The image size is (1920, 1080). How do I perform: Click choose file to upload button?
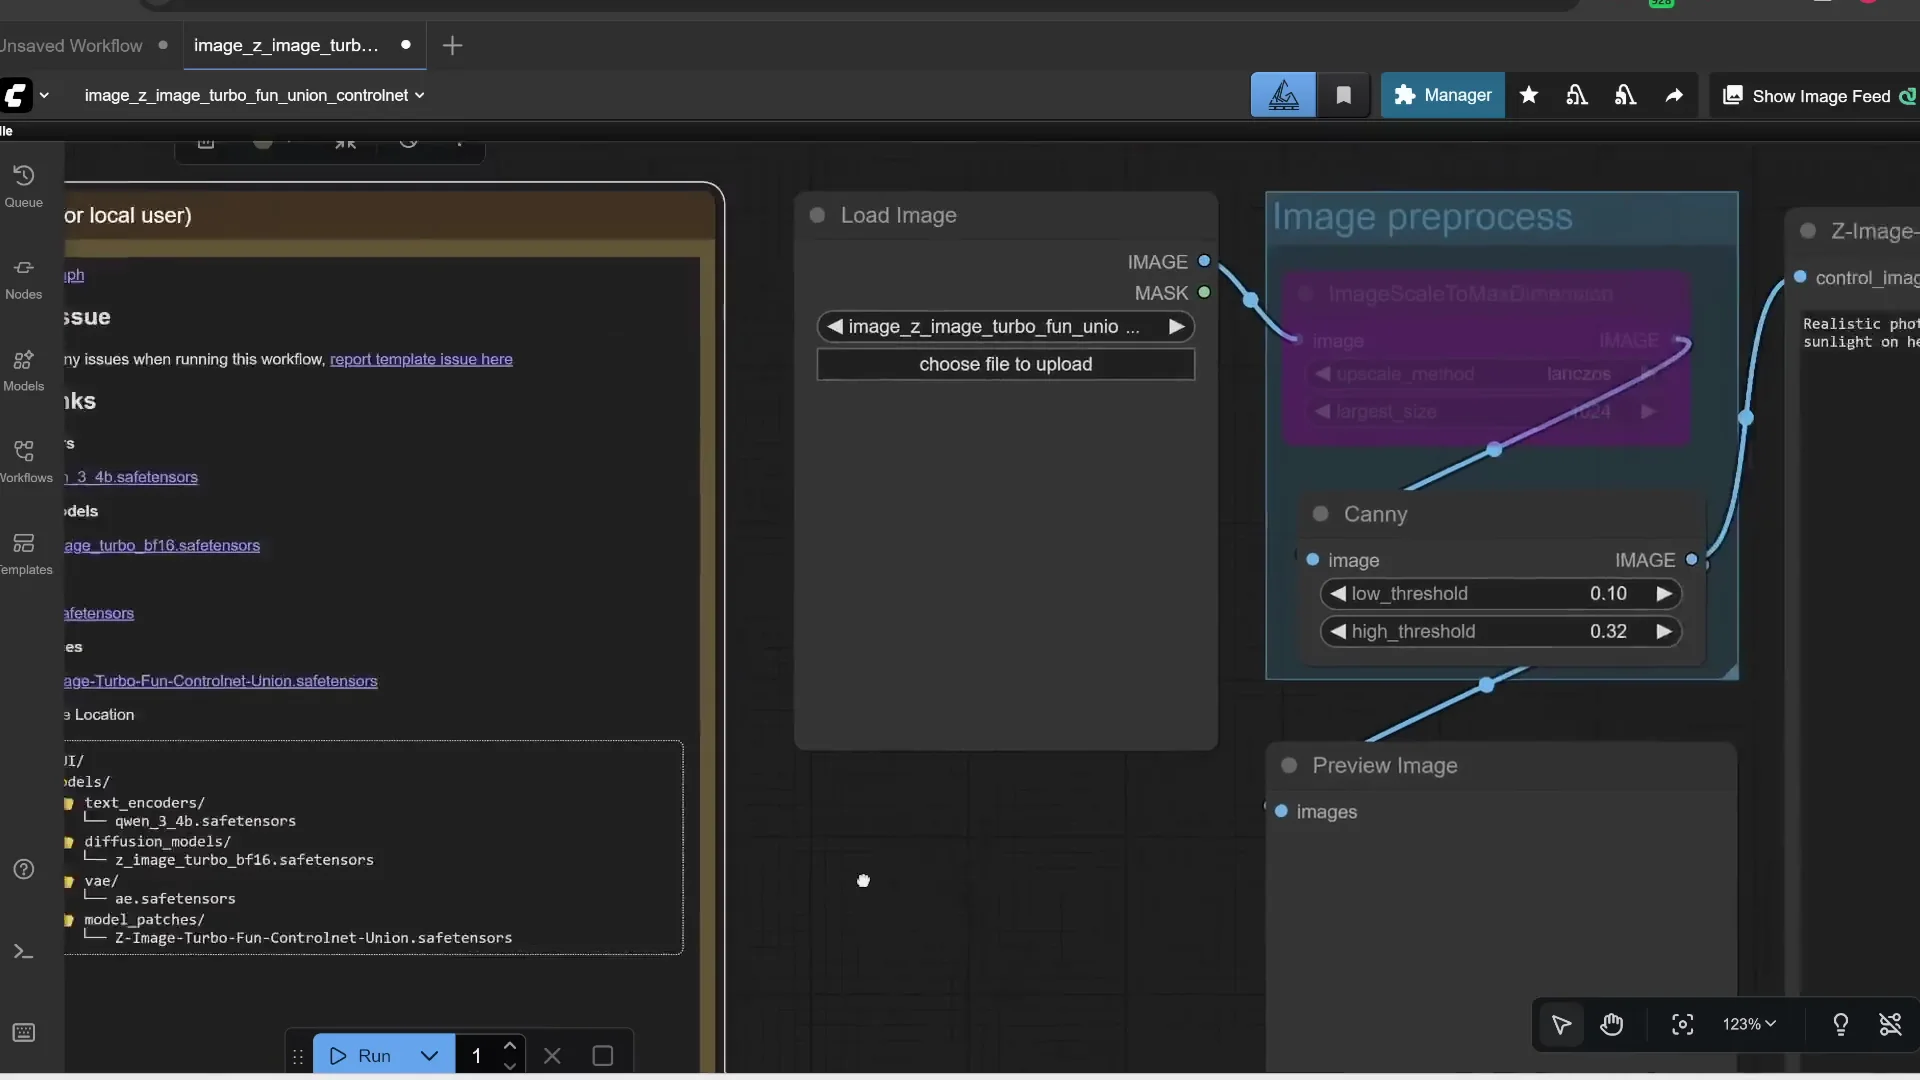tap(1005, 364)
